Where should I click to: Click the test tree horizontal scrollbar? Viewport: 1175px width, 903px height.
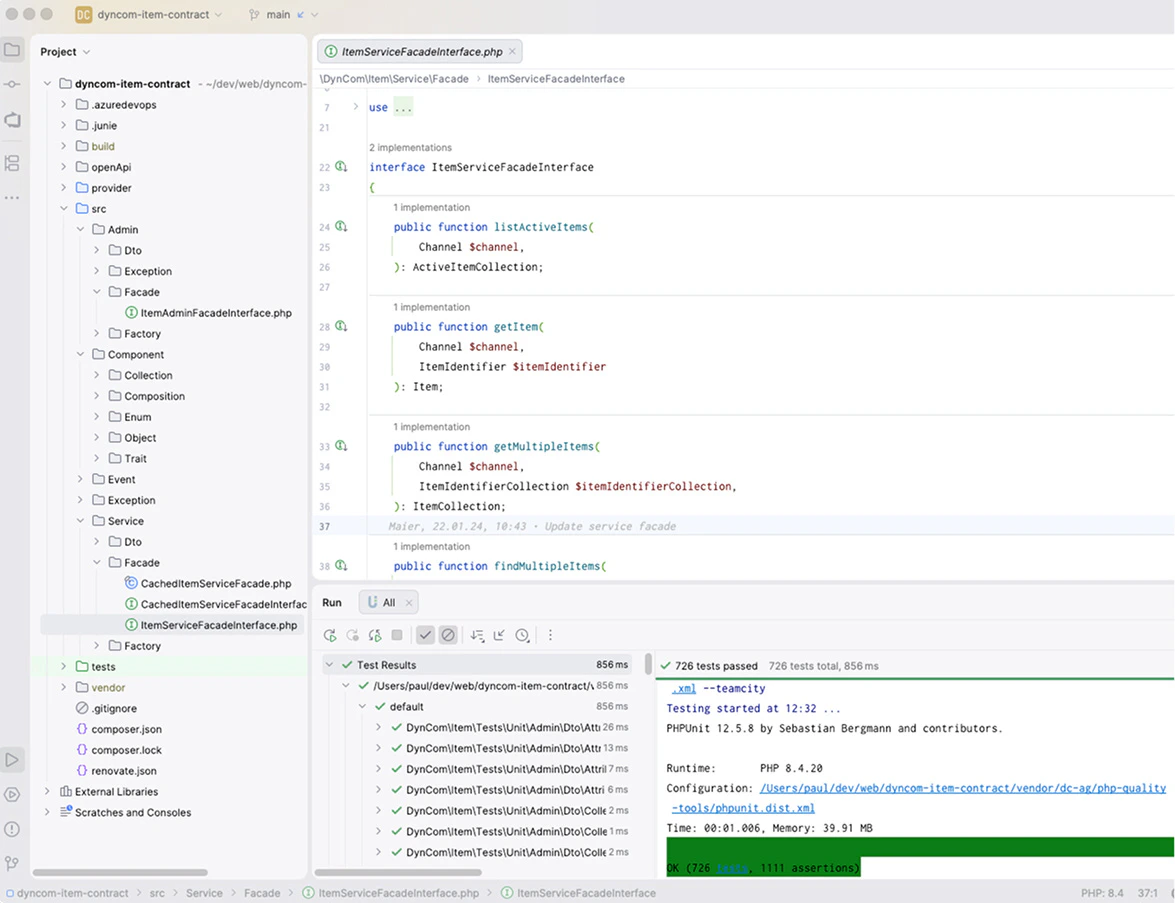click(x=398, y=872)
